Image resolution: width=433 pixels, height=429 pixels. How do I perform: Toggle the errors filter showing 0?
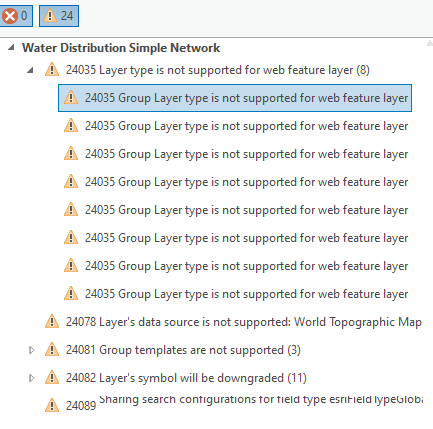click(16, 16)
